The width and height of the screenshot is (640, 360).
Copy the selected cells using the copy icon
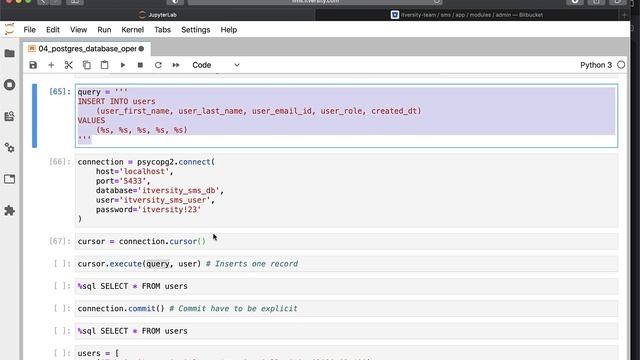coord(87,65)
